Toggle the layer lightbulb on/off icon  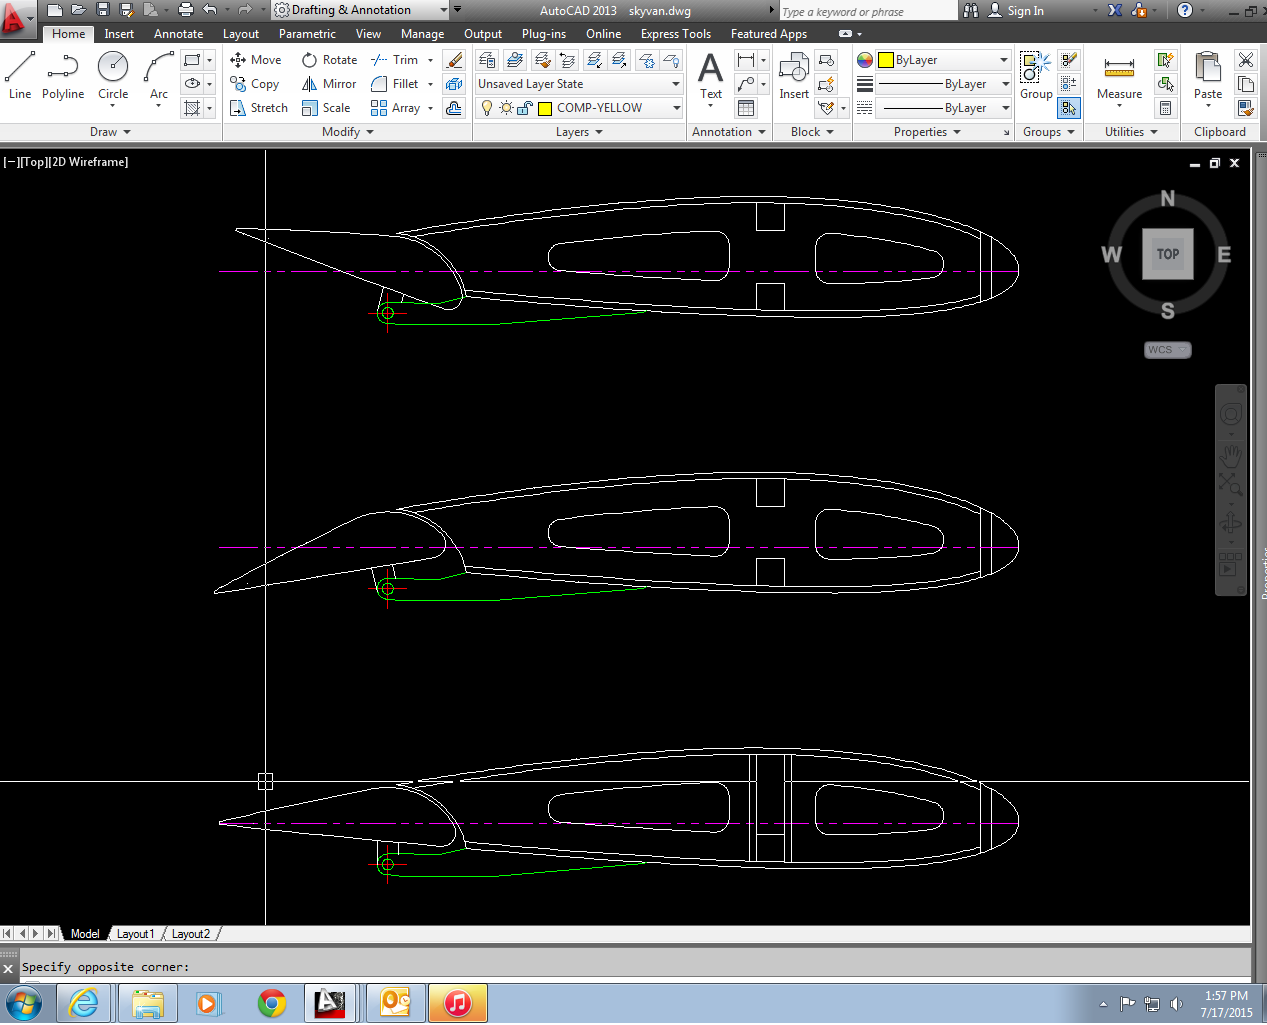[487, 108]
